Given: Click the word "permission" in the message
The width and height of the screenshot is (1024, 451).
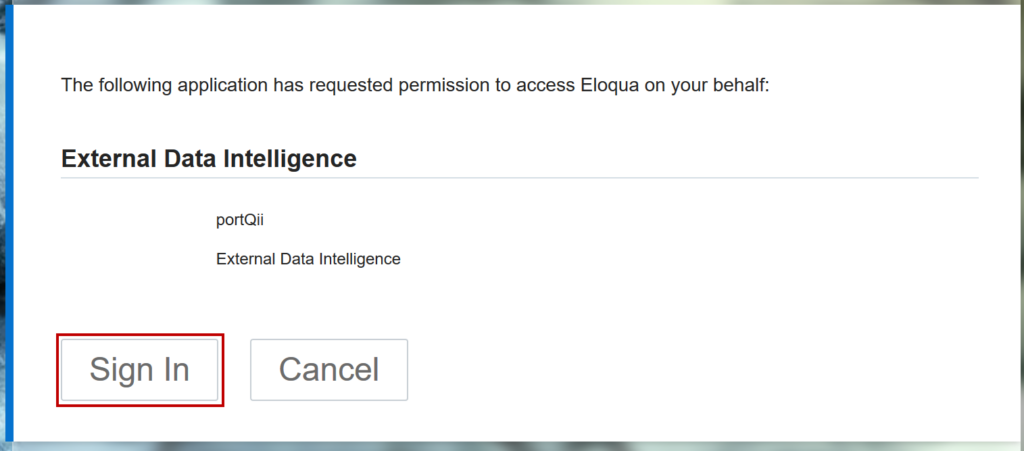Looking at the screenshot, I should (x=444, y=85).
